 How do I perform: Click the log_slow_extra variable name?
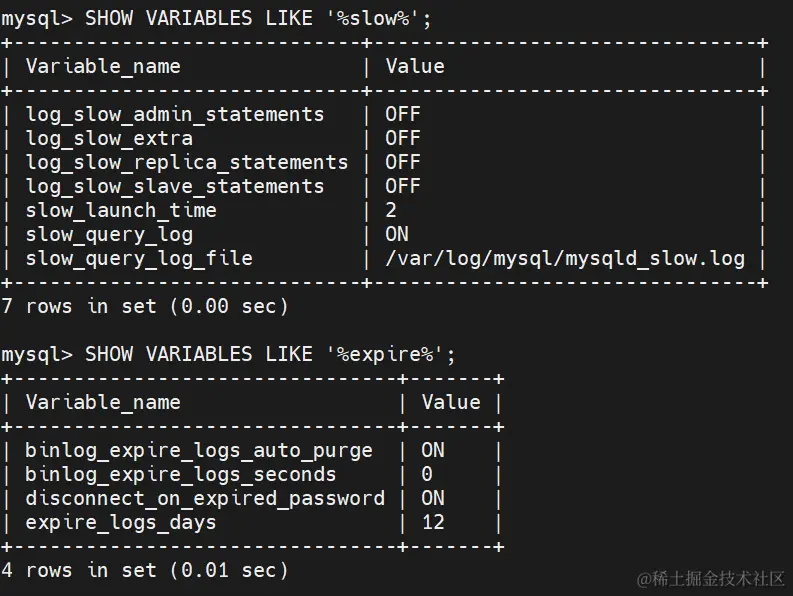(109, 139)
